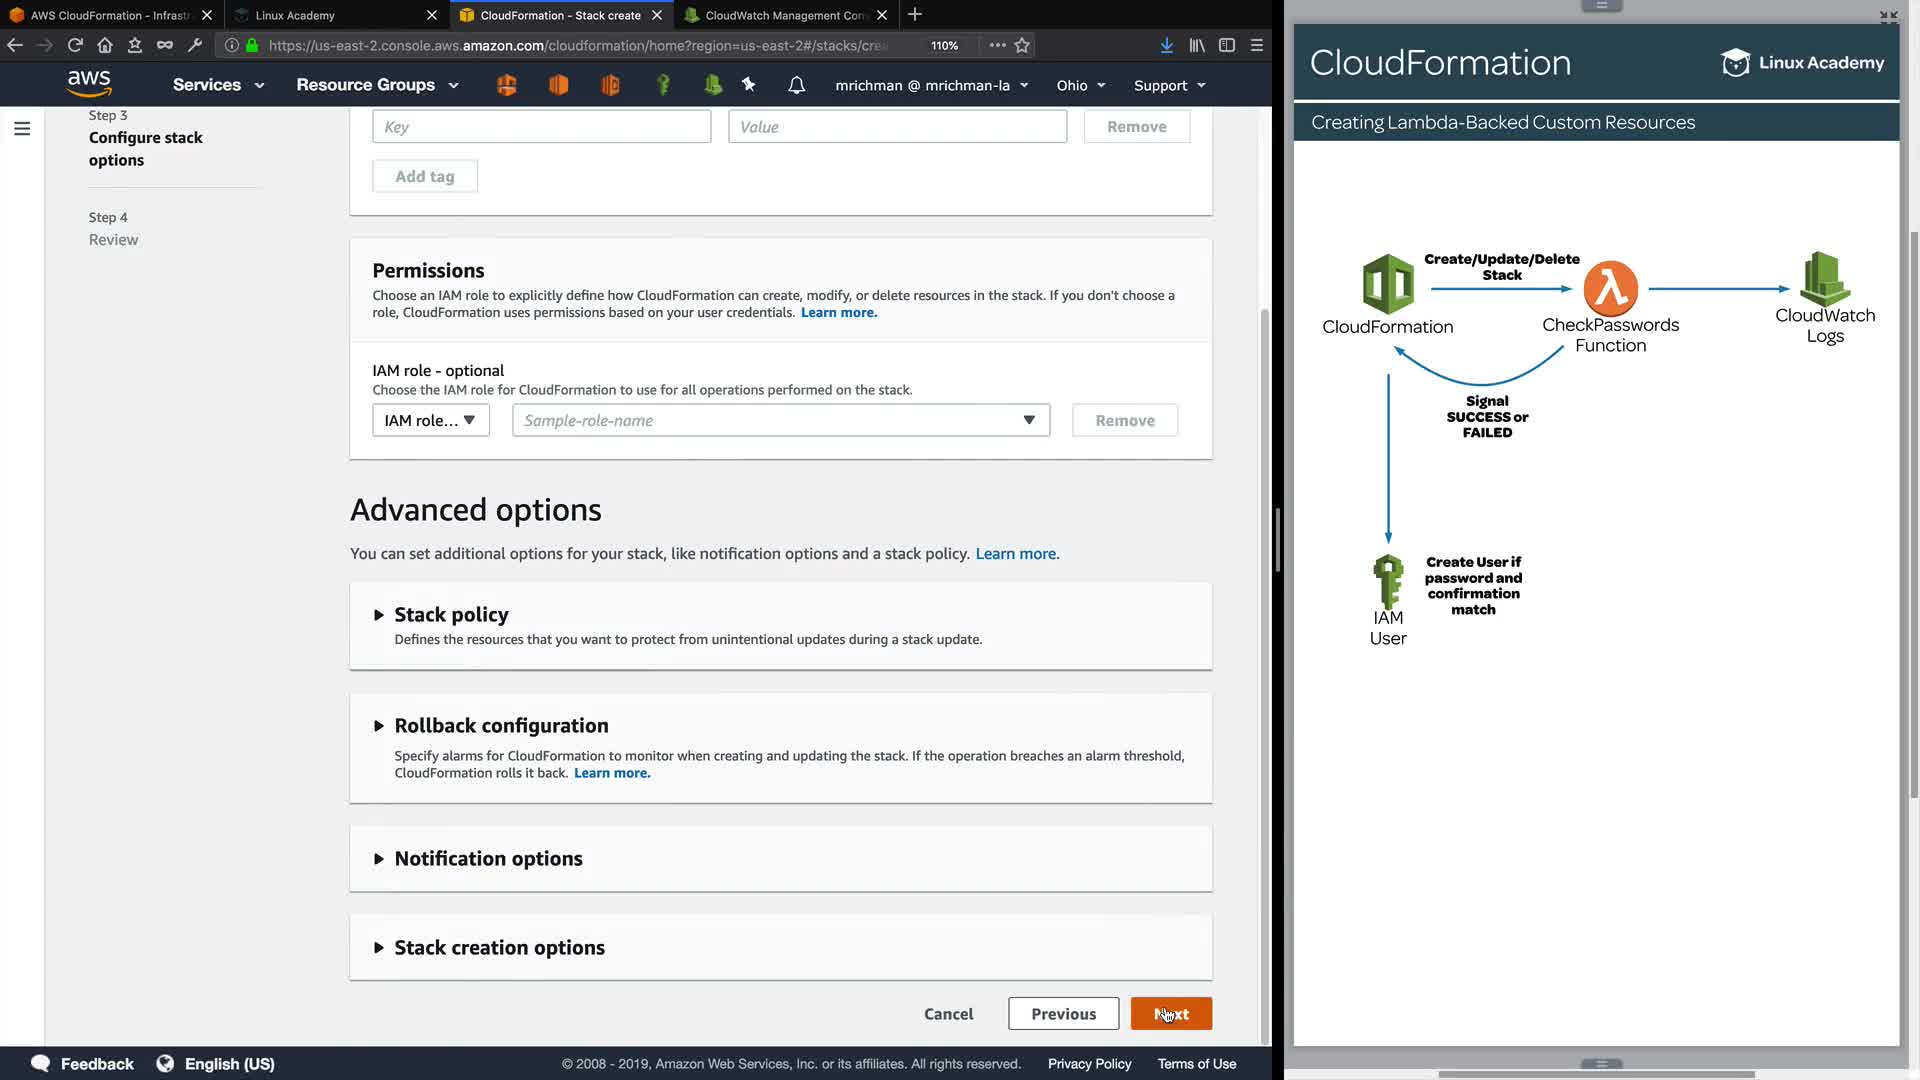
Task: Open the hamburger side navigation menu
Action: click(22, 128)
